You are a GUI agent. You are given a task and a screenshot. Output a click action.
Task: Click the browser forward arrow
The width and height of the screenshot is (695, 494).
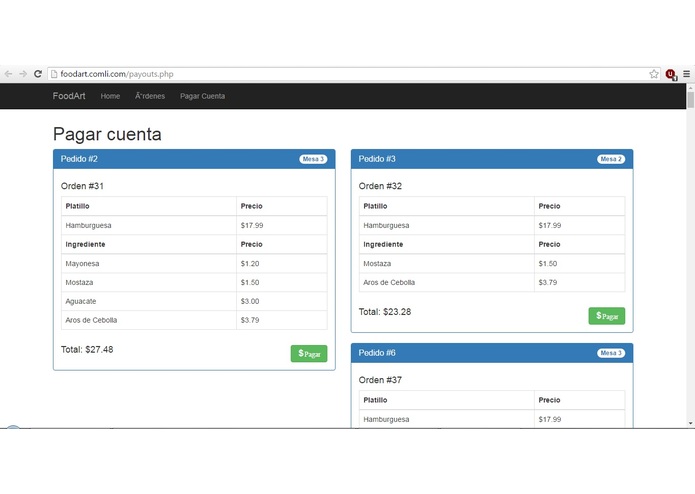23,74
